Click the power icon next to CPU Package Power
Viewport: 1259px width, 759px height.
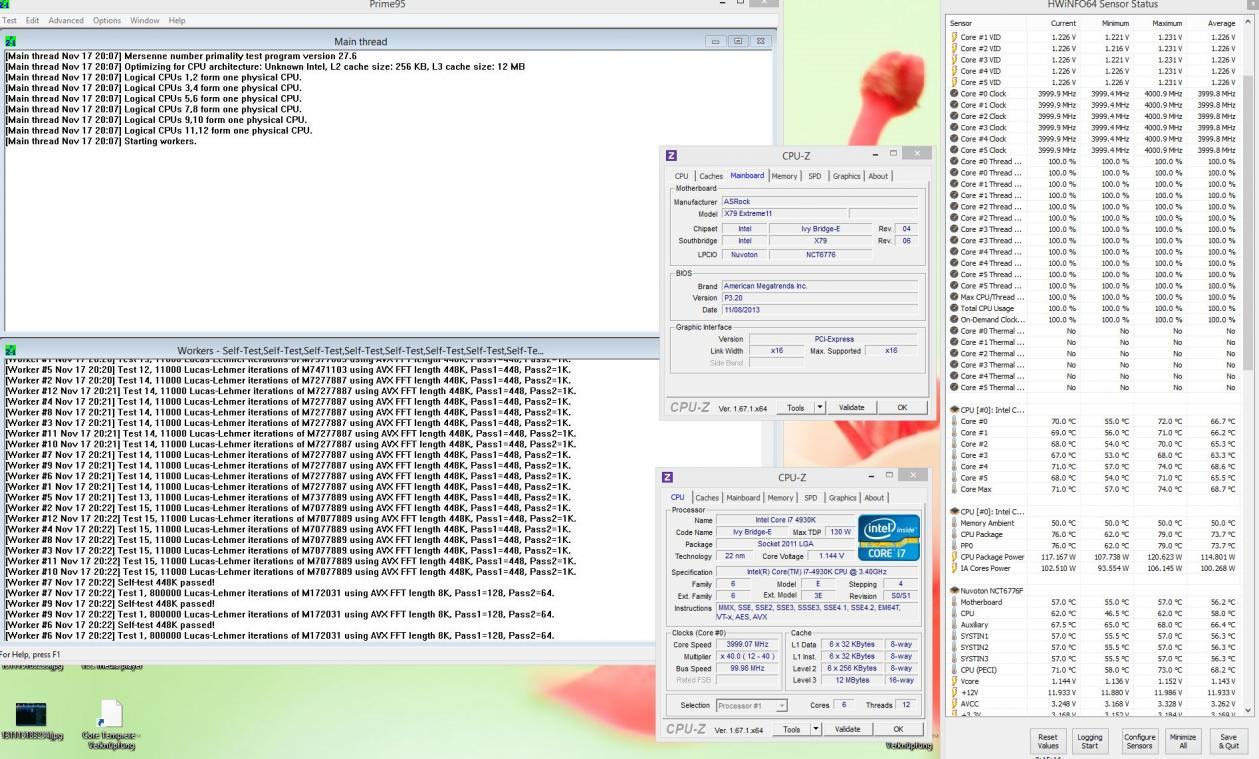point(953,556)
